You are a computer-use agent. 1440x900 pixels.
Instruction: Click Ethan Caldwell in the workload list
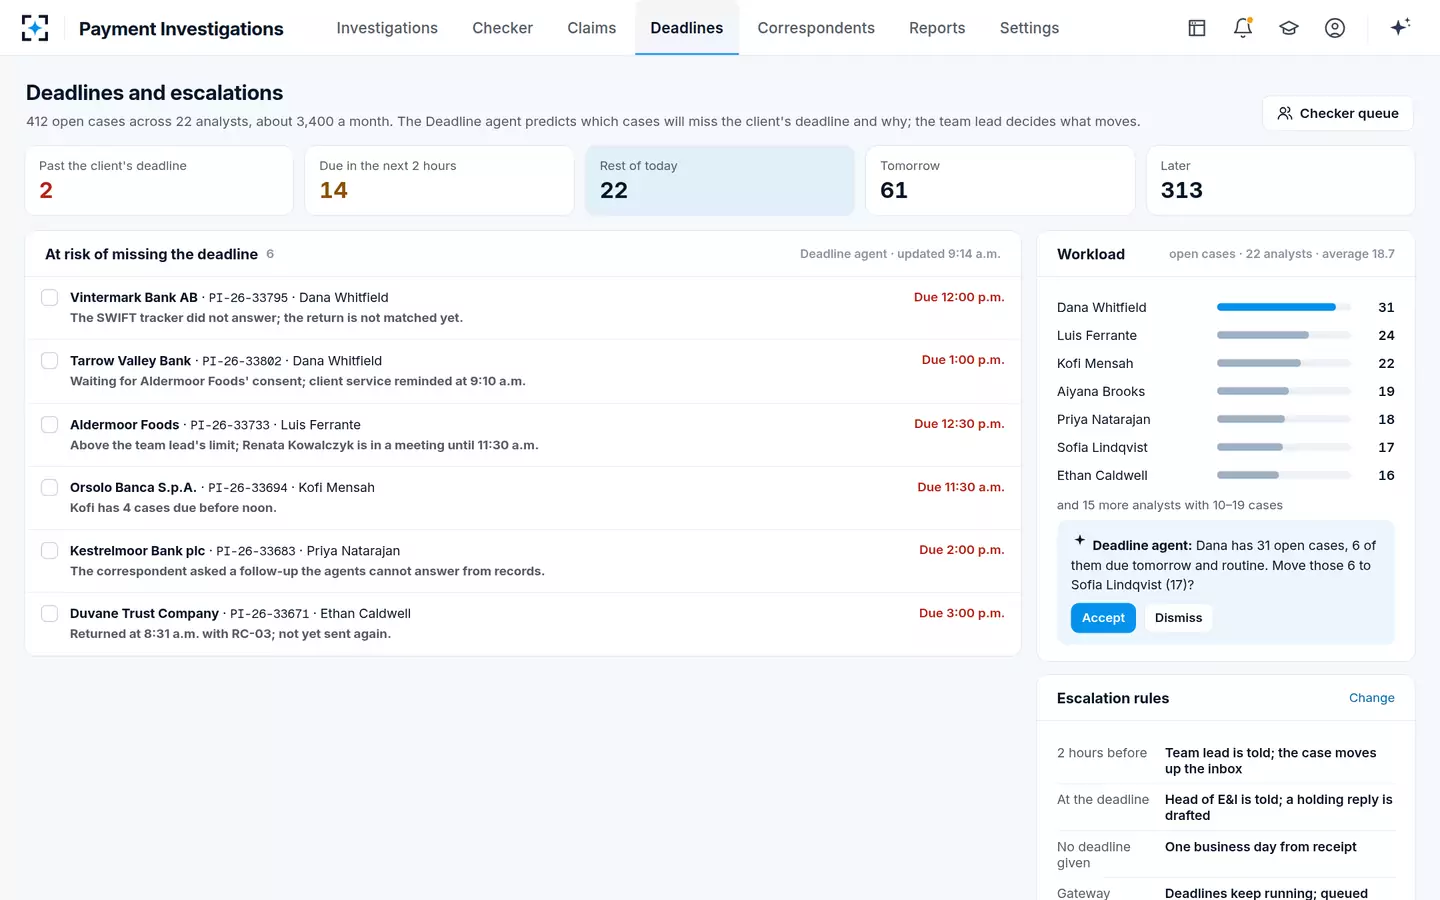(1102, 475)
